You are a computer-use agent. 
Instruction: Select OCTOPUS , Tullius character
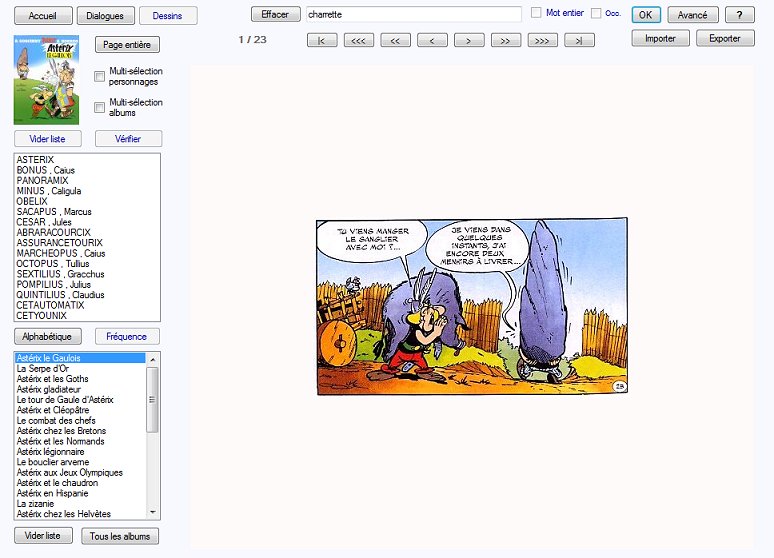pos(53,264)
